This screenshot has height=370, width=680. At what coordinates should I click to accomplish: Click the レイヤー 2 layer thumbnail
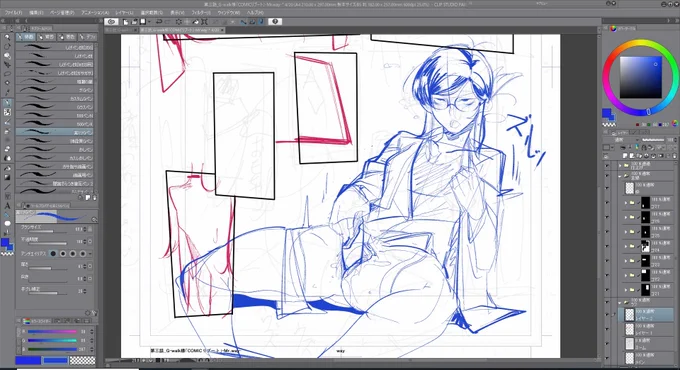pyautogui.click(x=629, y=315)
